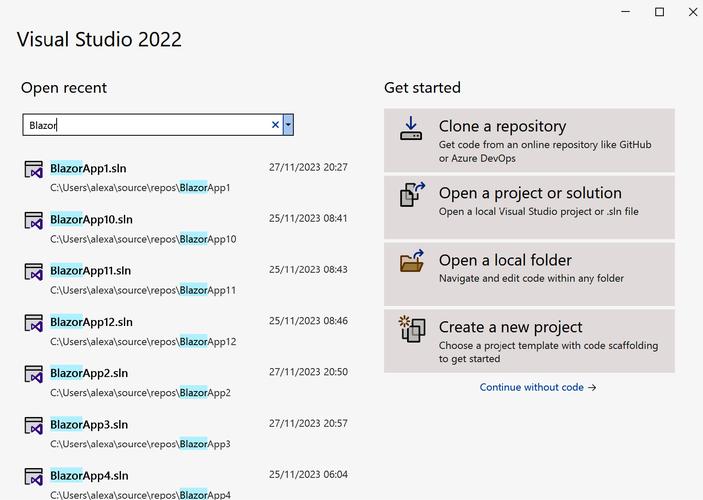703x500 pixels.
Task: Click the BlazorApp4.sln solution icon
Action: coord(34,477)
